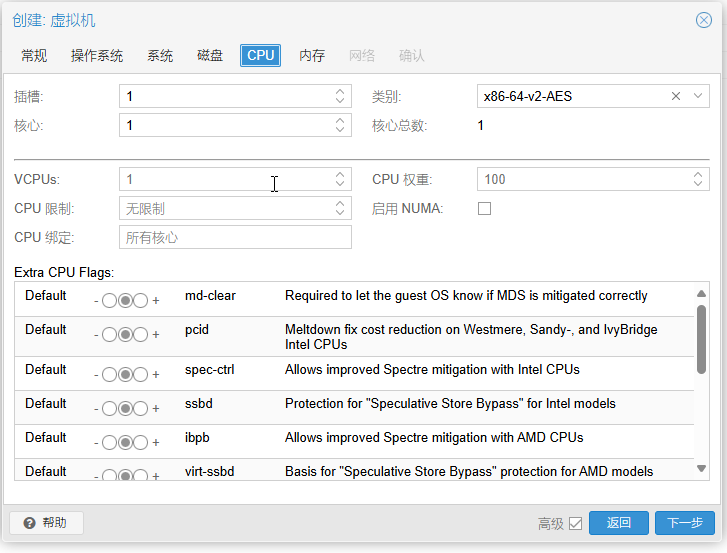Open the 类别 CPU type dropdown
Image resolution: width=727 pixels, height=553 pixels.
point(697,96)
